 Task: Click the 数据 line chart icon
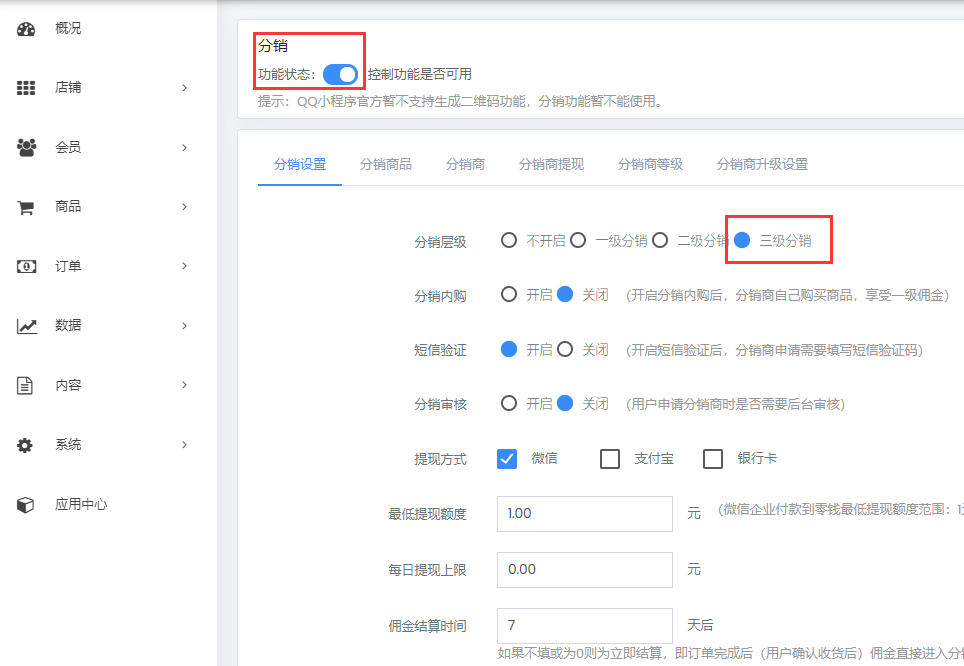point(26,326)
